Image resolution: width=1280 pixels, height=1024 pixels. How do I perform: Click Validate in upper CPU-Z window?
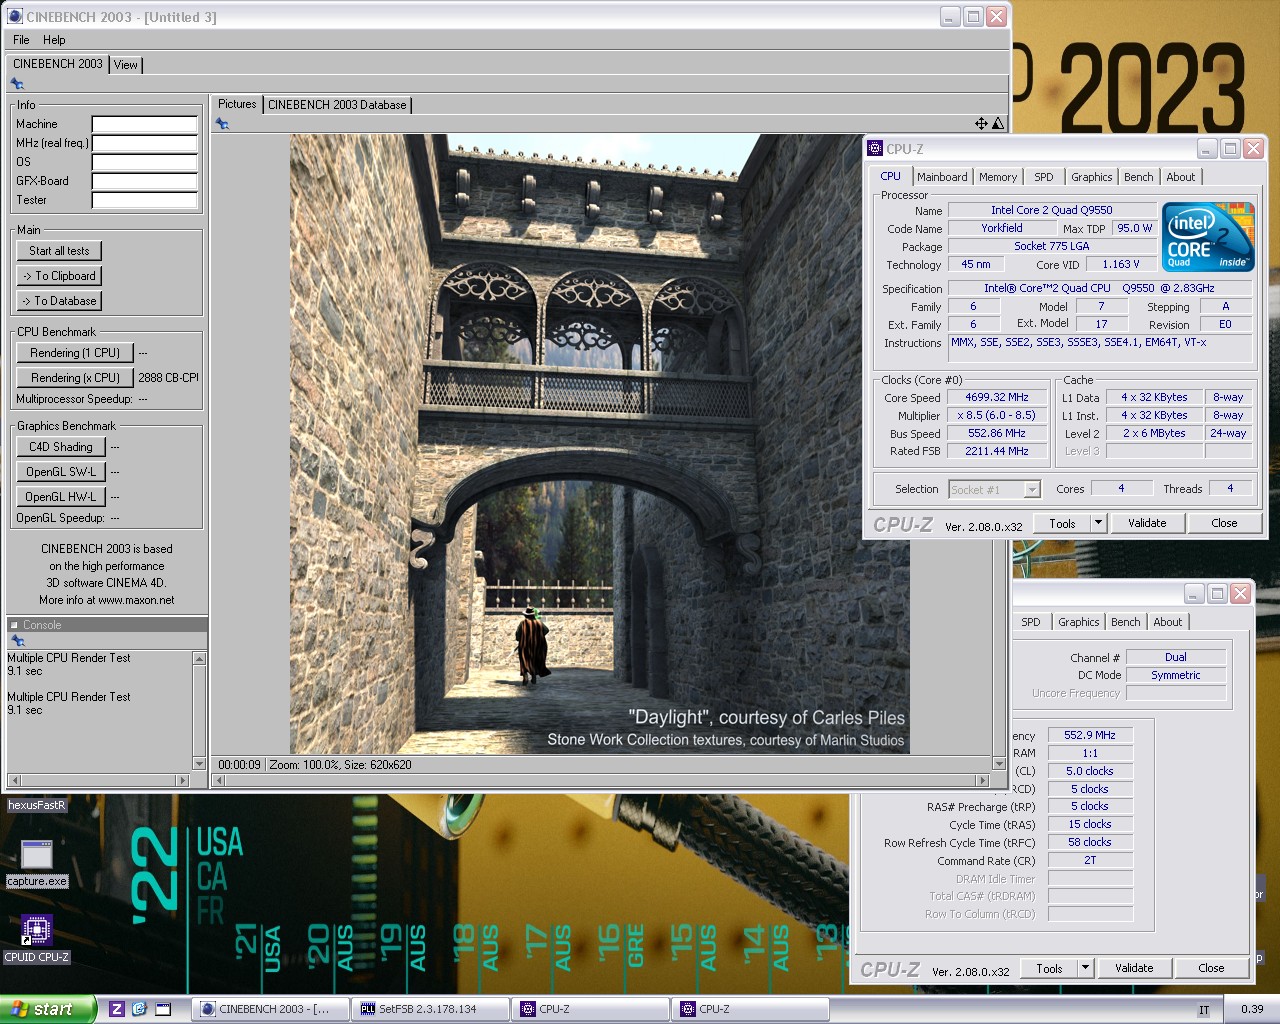(x=1147, y=523)
